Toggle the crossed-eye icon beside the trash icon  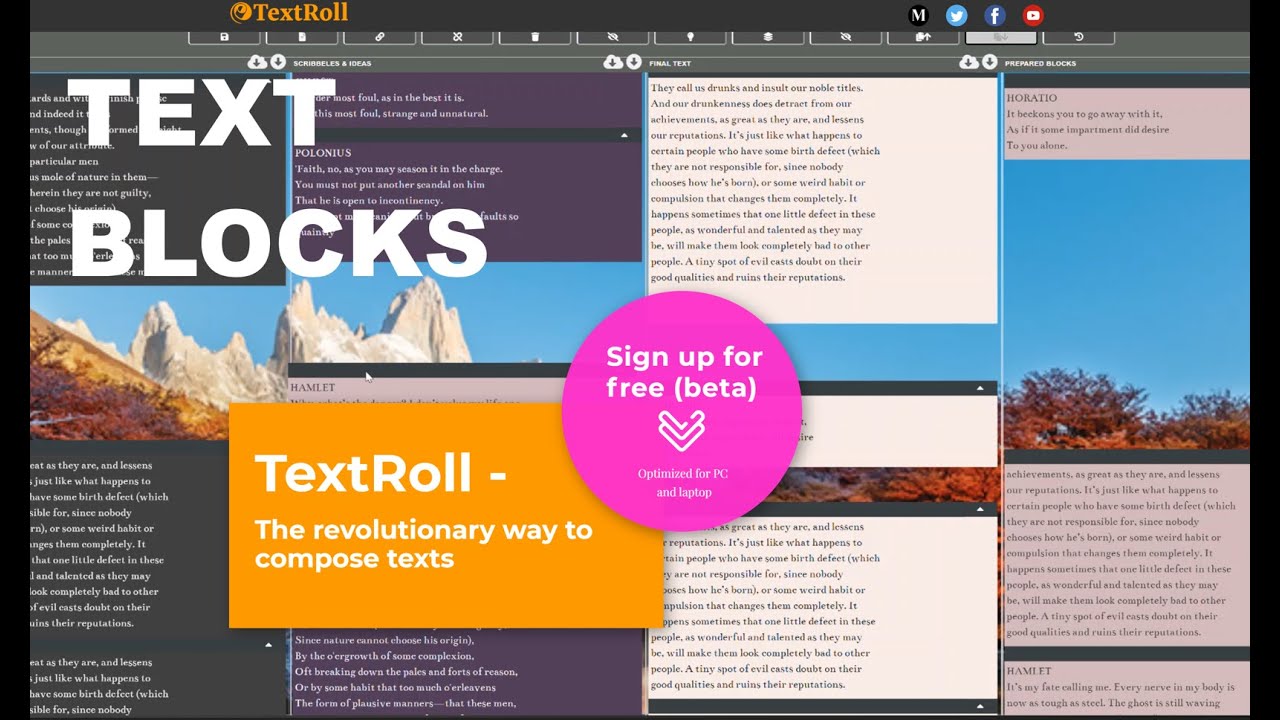pyautogui.click(x=613, y=37)
